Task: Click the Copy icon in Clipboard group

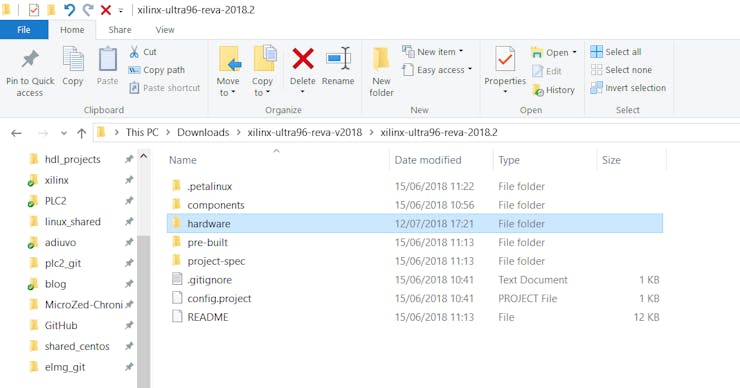Action: pos(73,59)
